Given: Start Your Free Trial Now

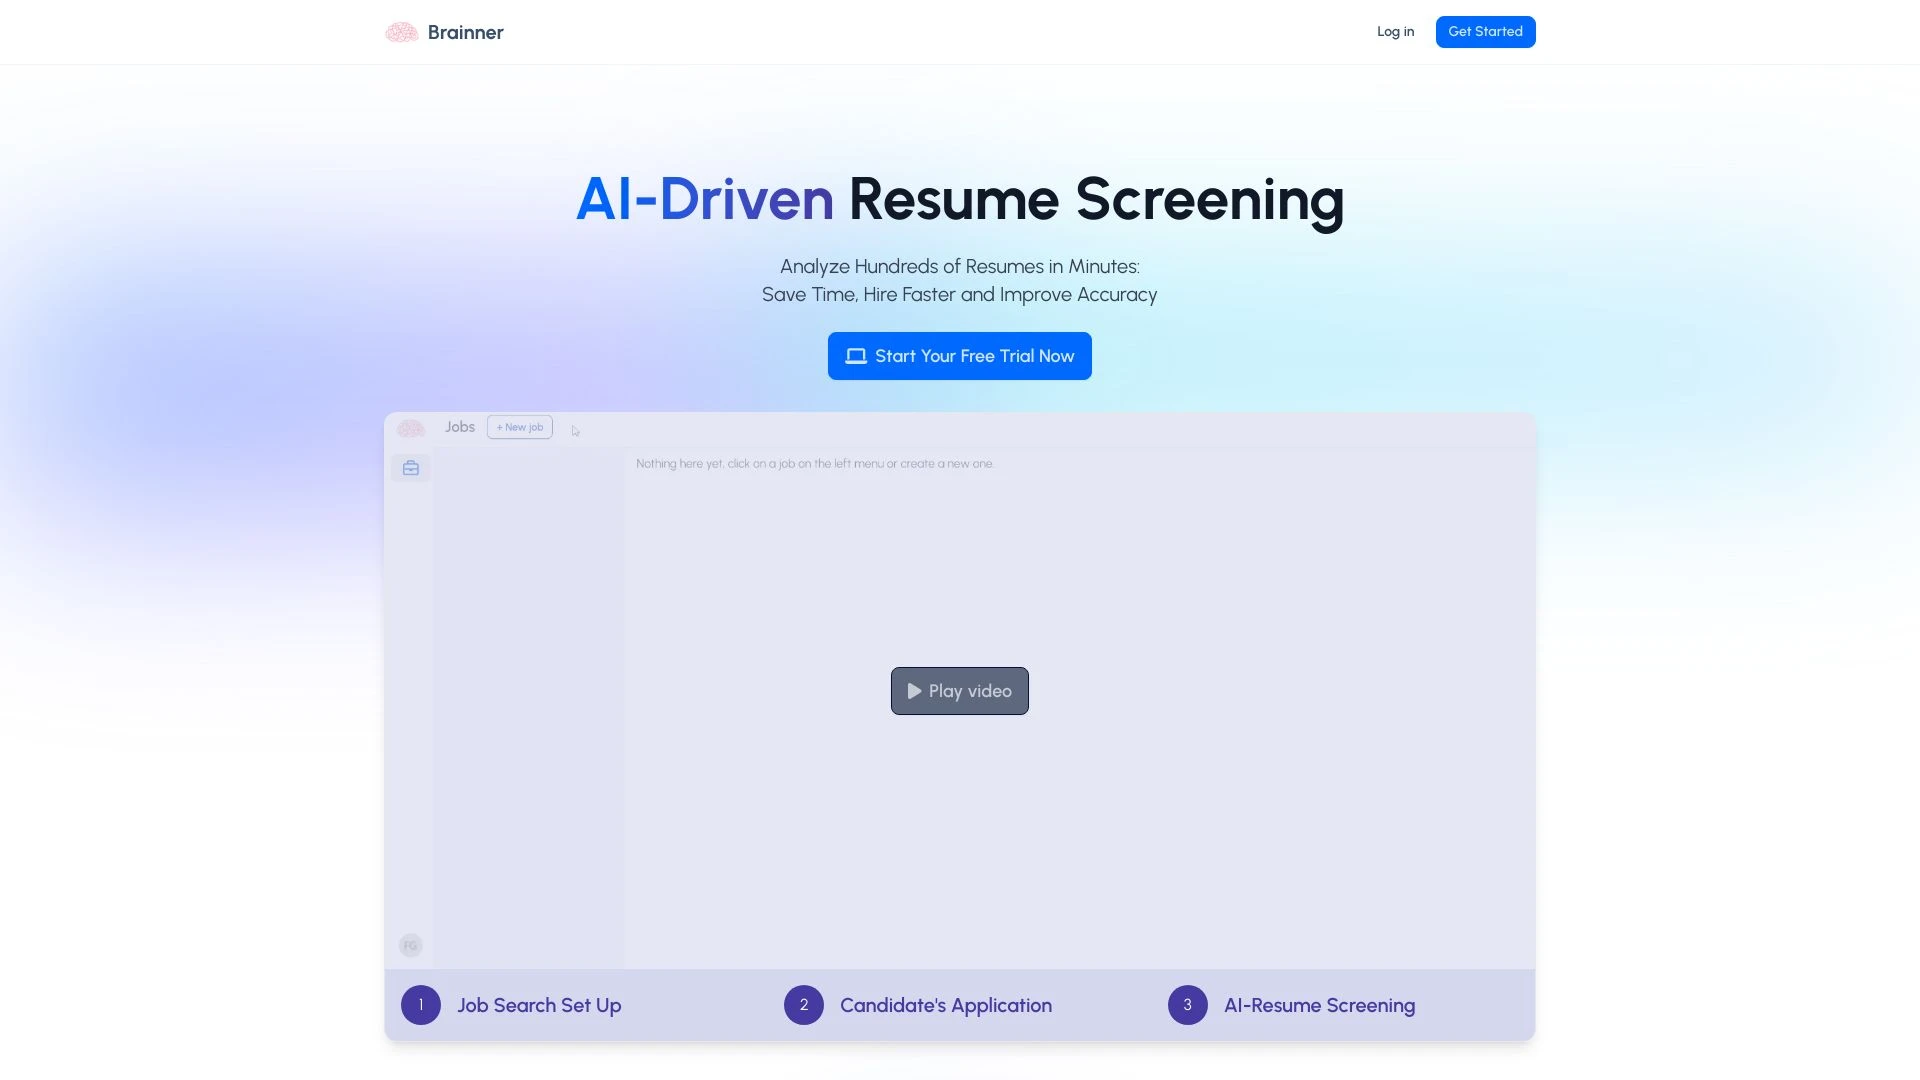Looking at the screenshot, I should (x=959, y=355).
